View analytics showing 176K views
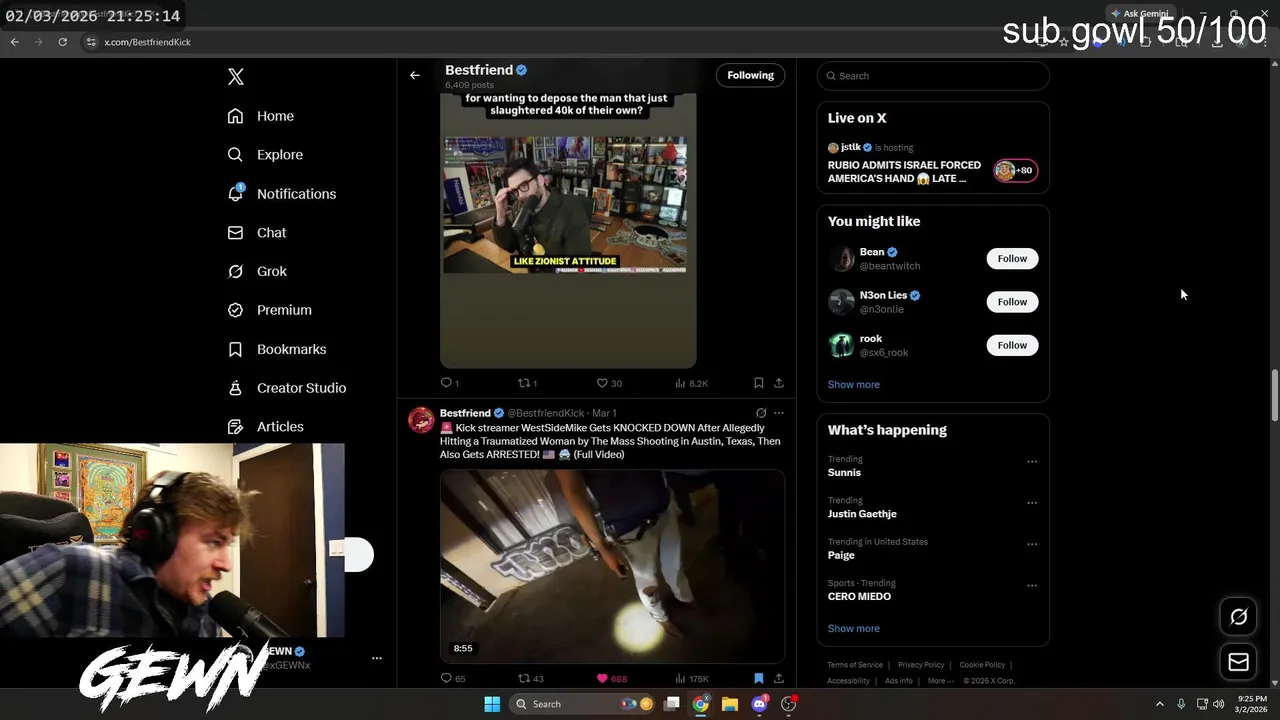Image resolution: width=1280 pixels, height=720 pixels. point(691,678)
